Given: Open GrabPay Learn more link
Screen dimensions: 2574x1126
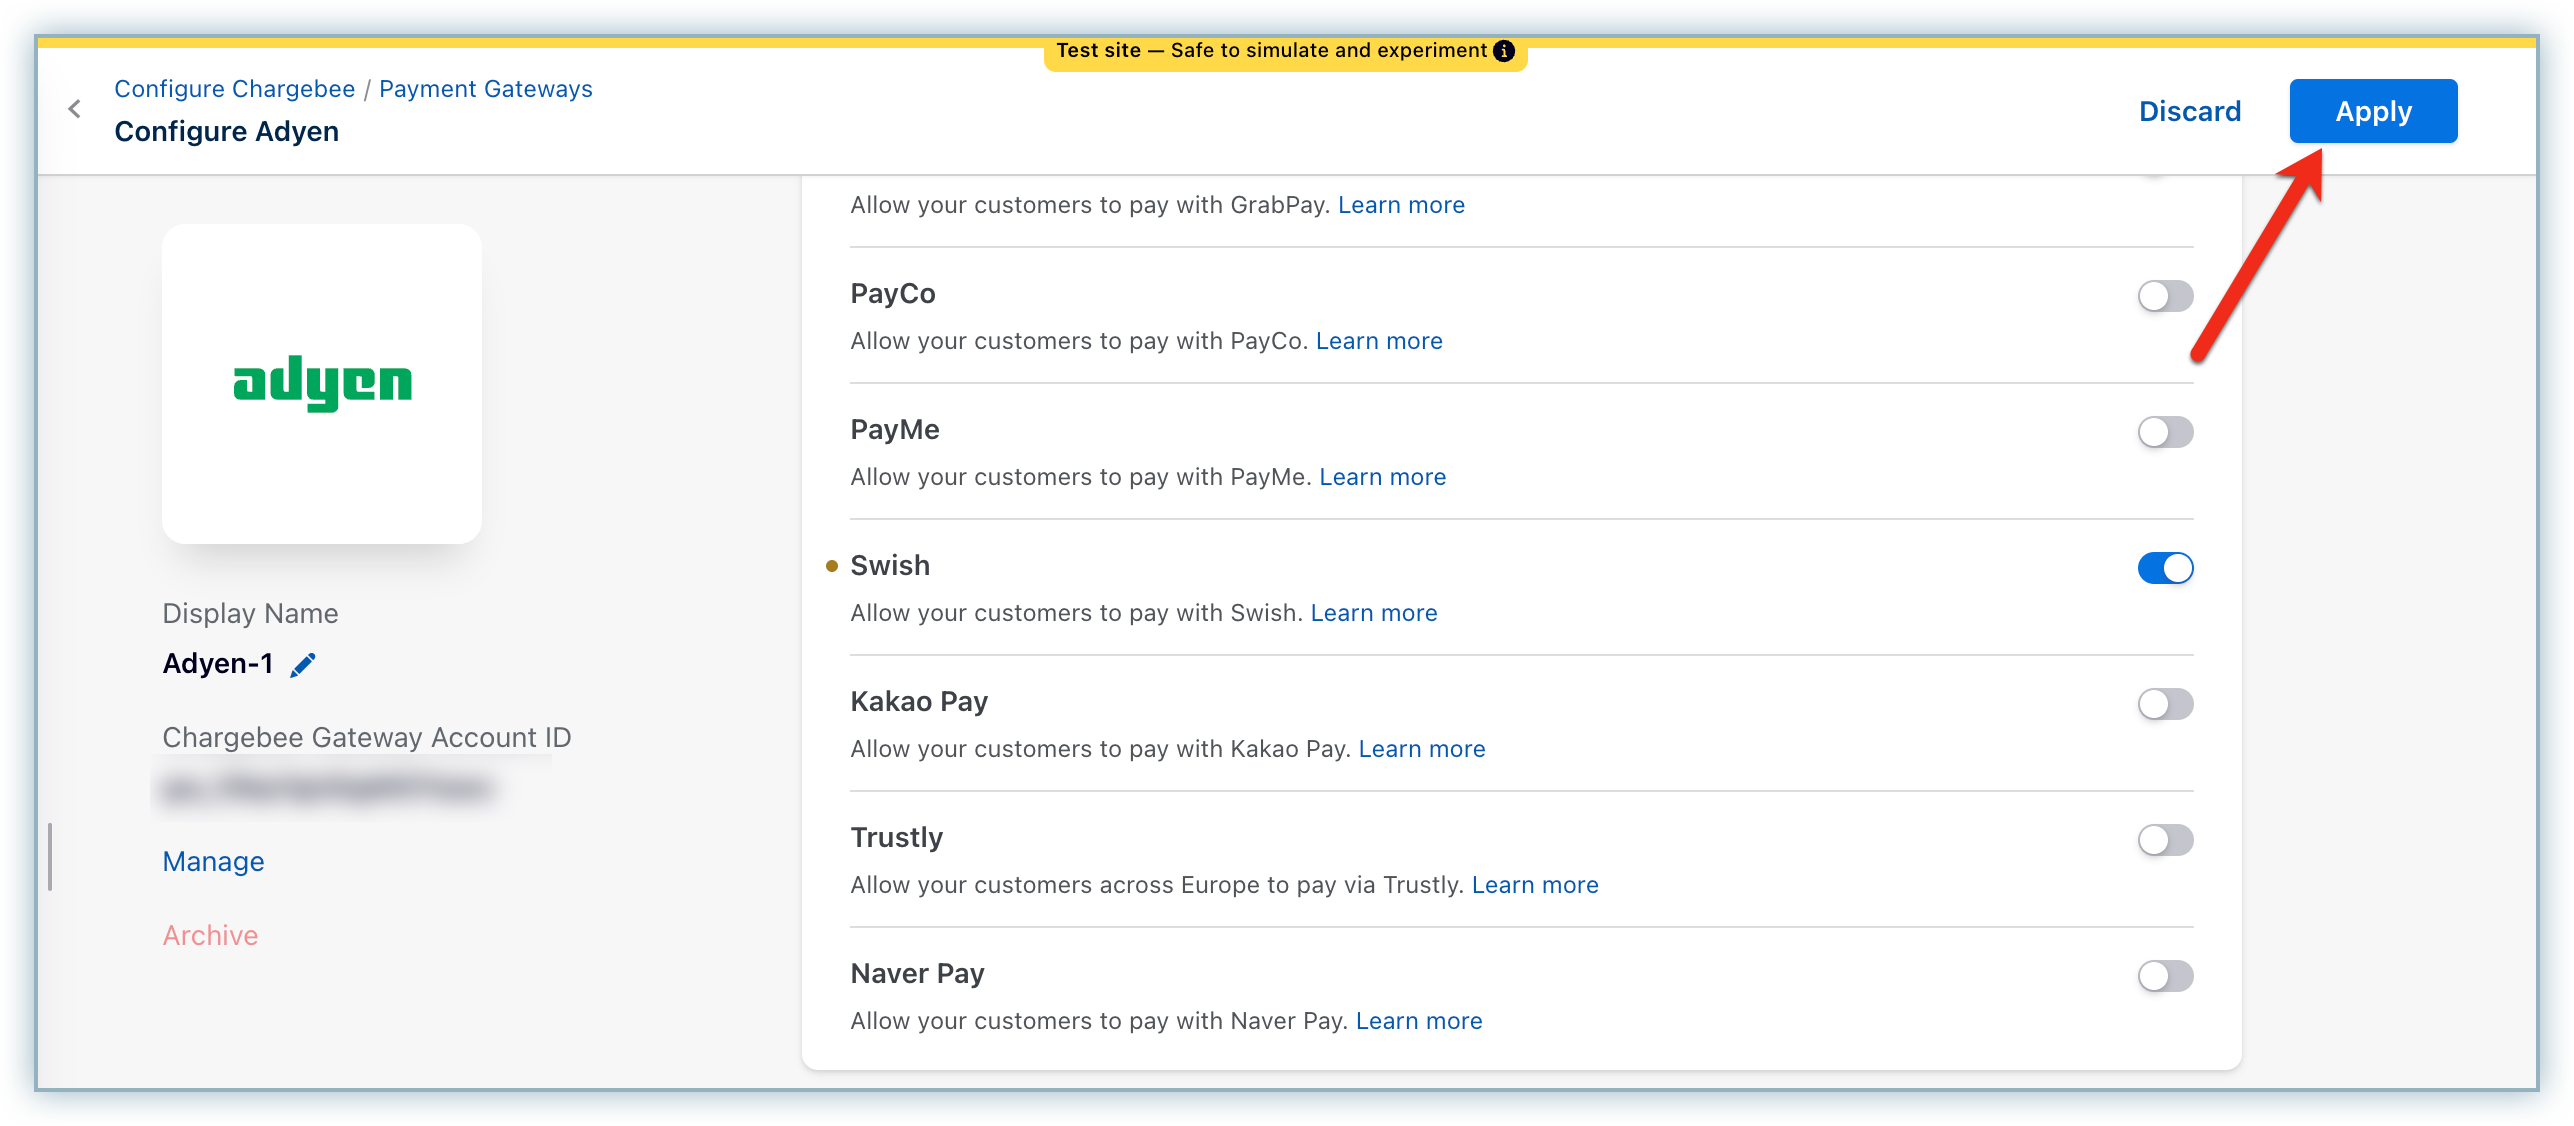Looking at the screenshot, I should 1401,205.
